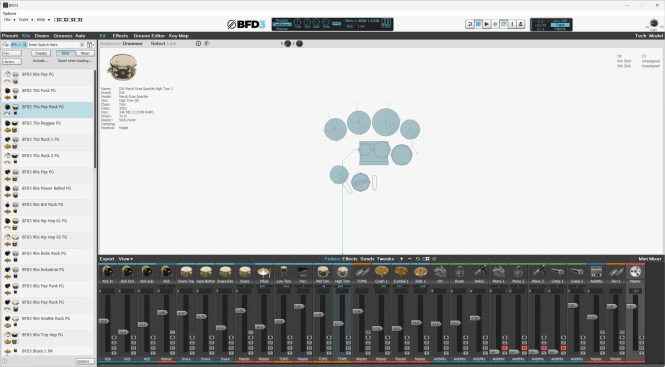This screenshot has height=367, width=665.
Task: Toggle the Mixer view button in browser
Action: click(85, 53)
